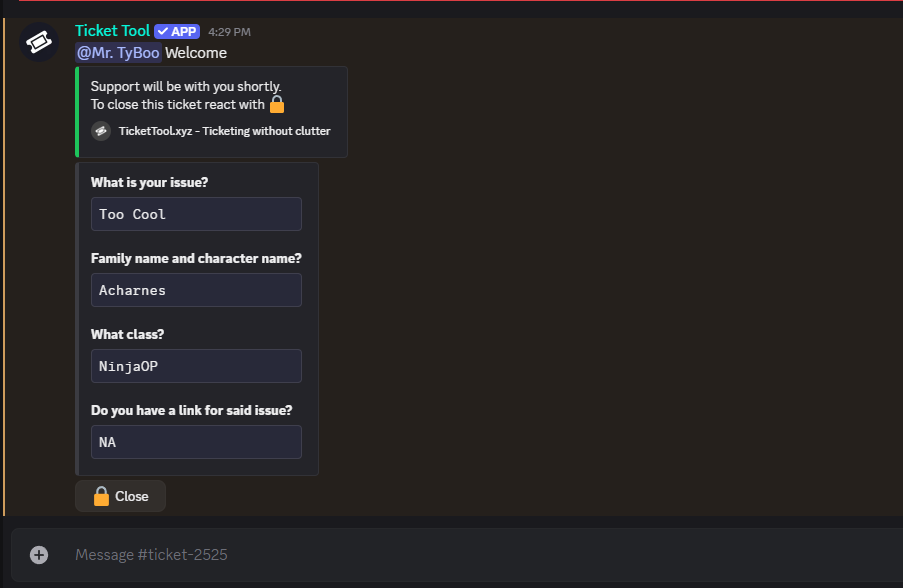903x588 pixels.
Task: Click the "What class?" heading
Action: [126, 334]
